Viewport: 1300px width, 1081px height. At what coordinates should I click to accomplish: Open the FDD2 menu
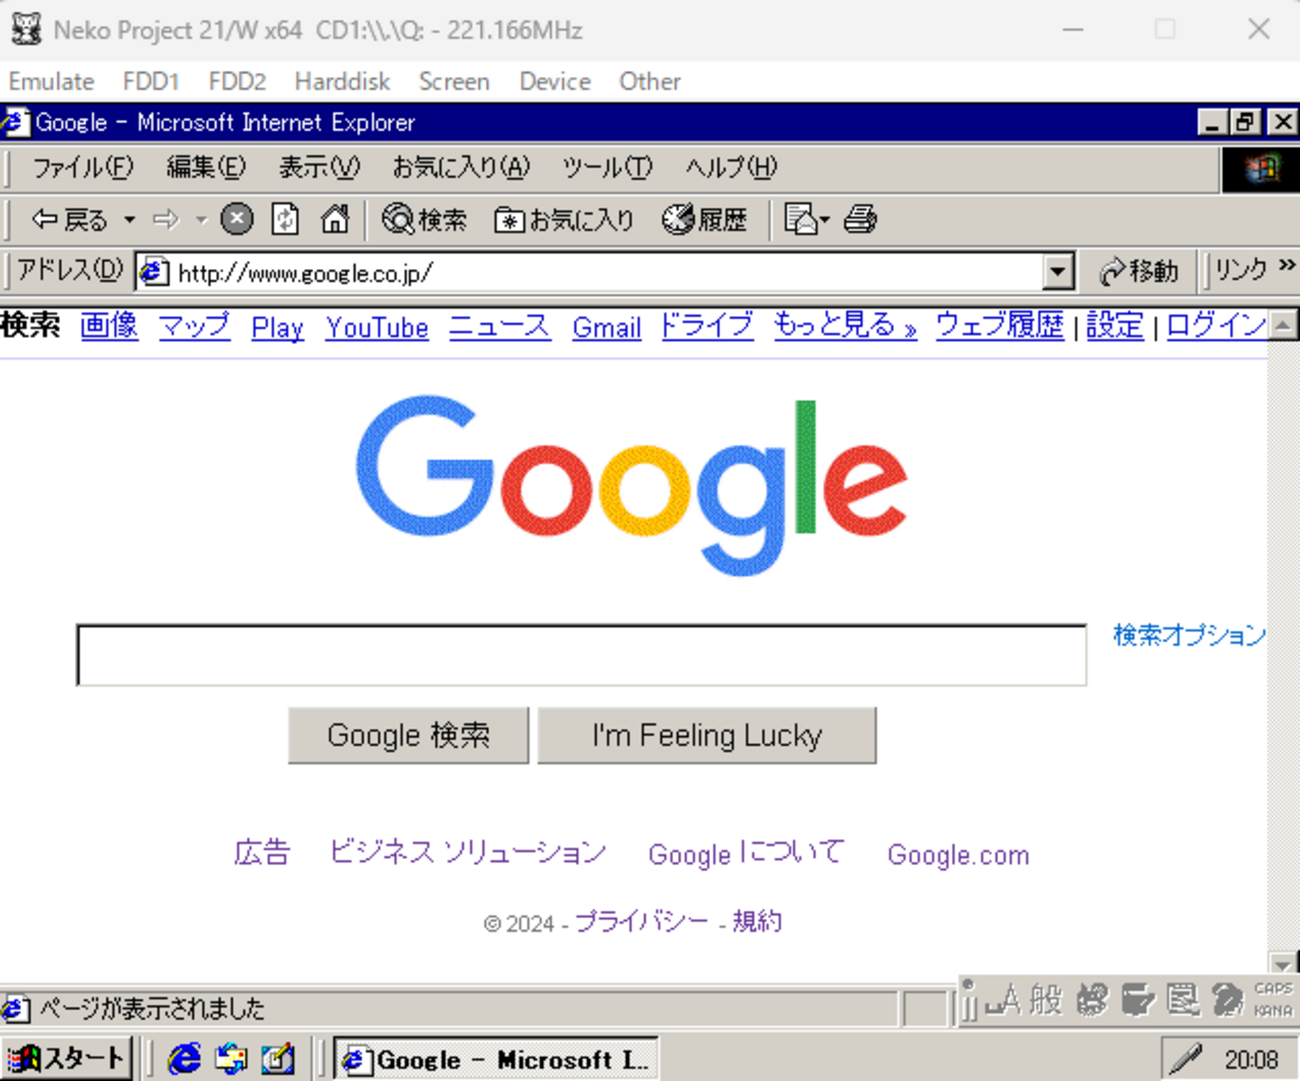point(237,81)
